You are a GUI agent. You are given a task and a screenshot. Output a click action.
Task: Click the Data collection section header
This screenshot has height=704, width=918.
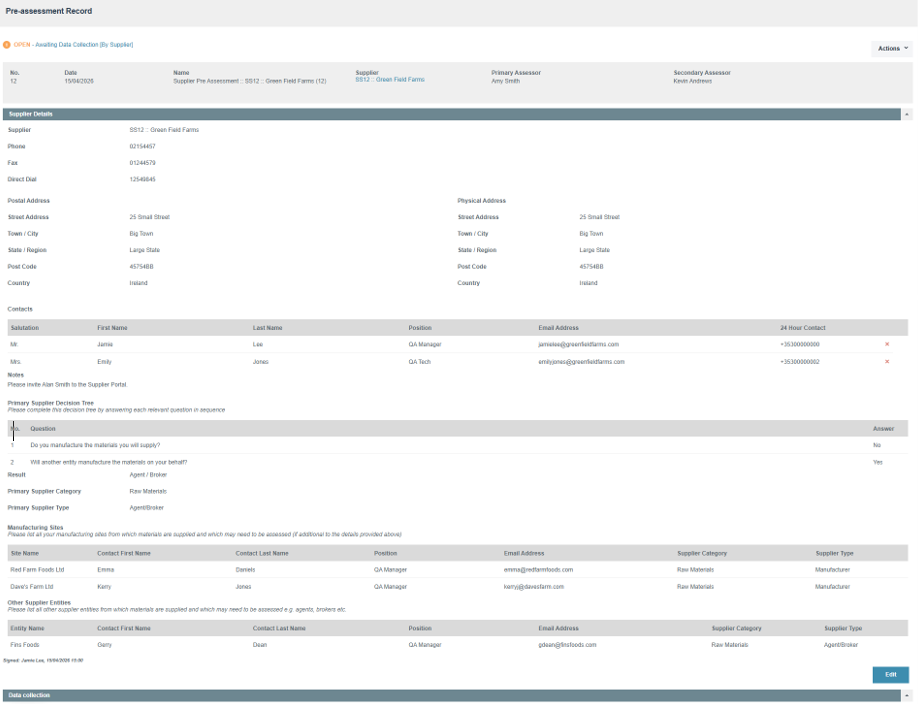click(452, 695)
